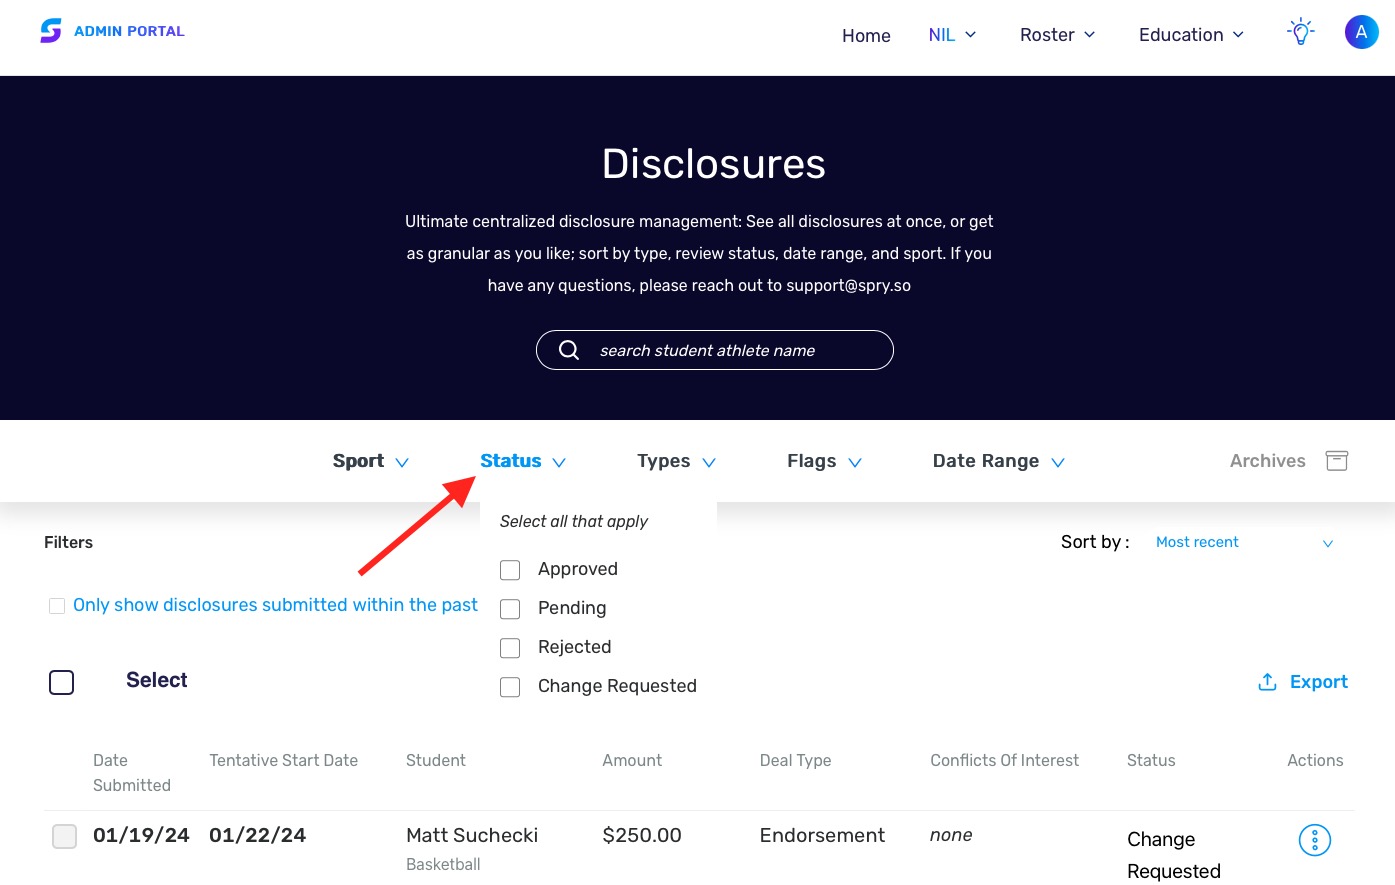Check the Rejected filter option

(510, 647)
